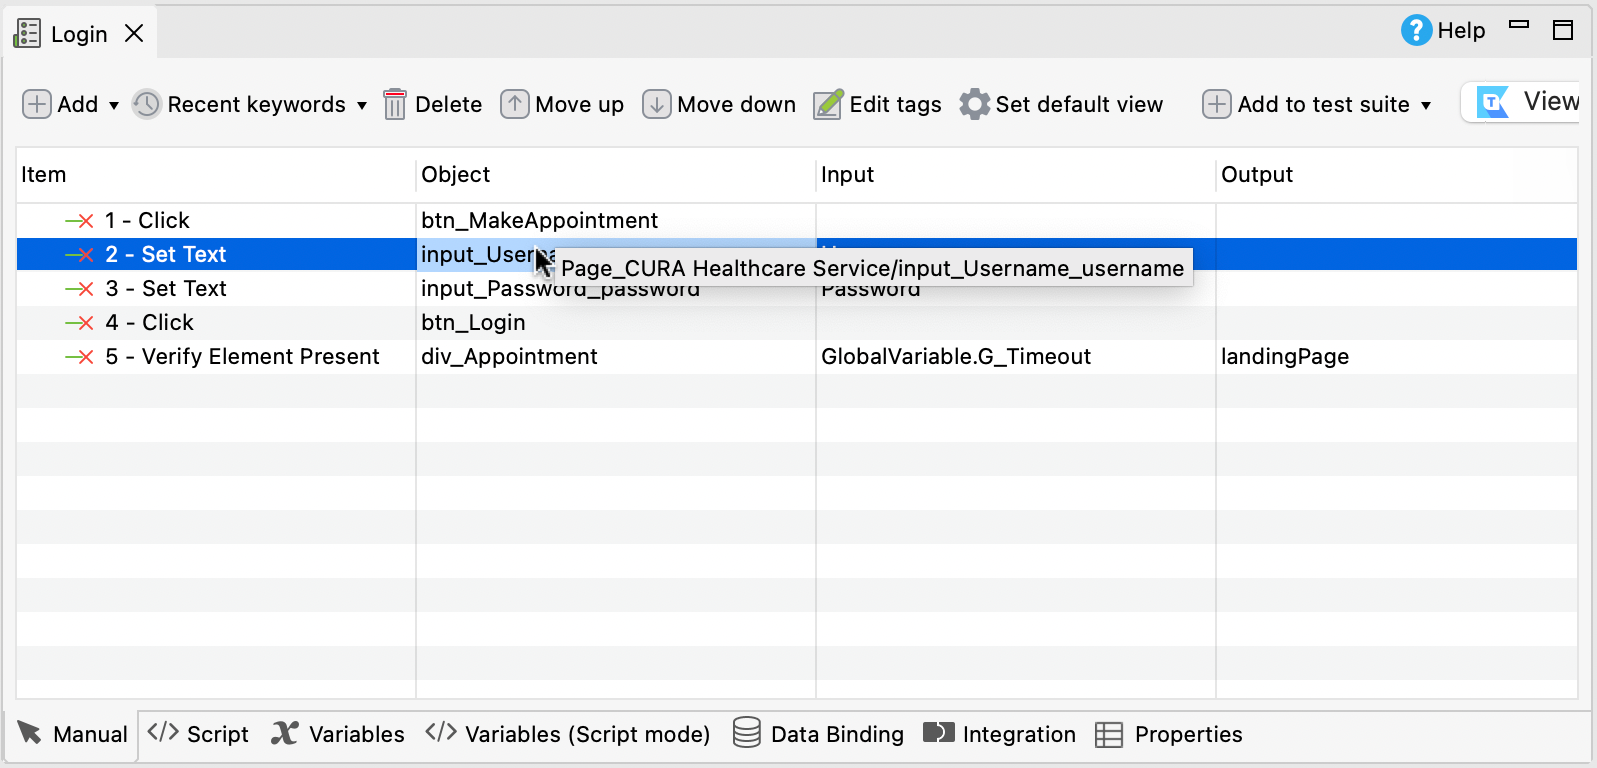This screenshot has height=768, width=1597.
Task: Open the Variables (Script mode) tab
Action: click(x=568, y=734)
